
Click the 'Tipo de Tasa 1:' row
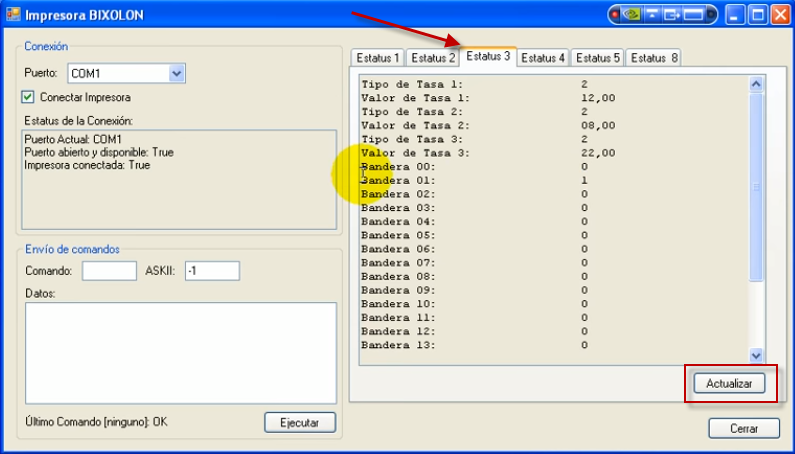pyautogui.click(x=475, y=84)
